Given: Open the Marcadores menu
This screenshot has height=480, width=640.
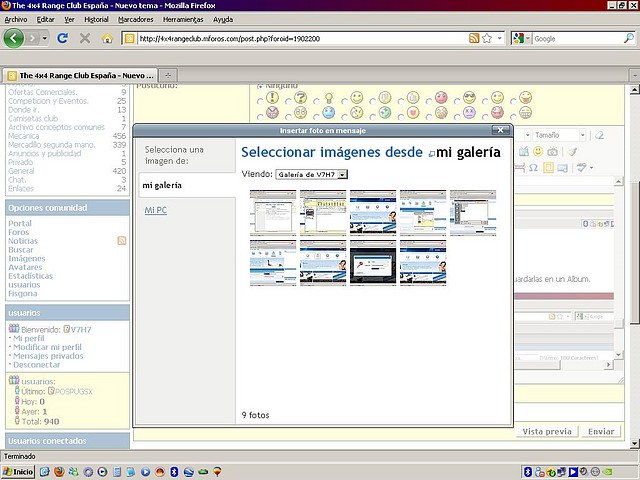Looking at the screenshot, I should point(136,19).
